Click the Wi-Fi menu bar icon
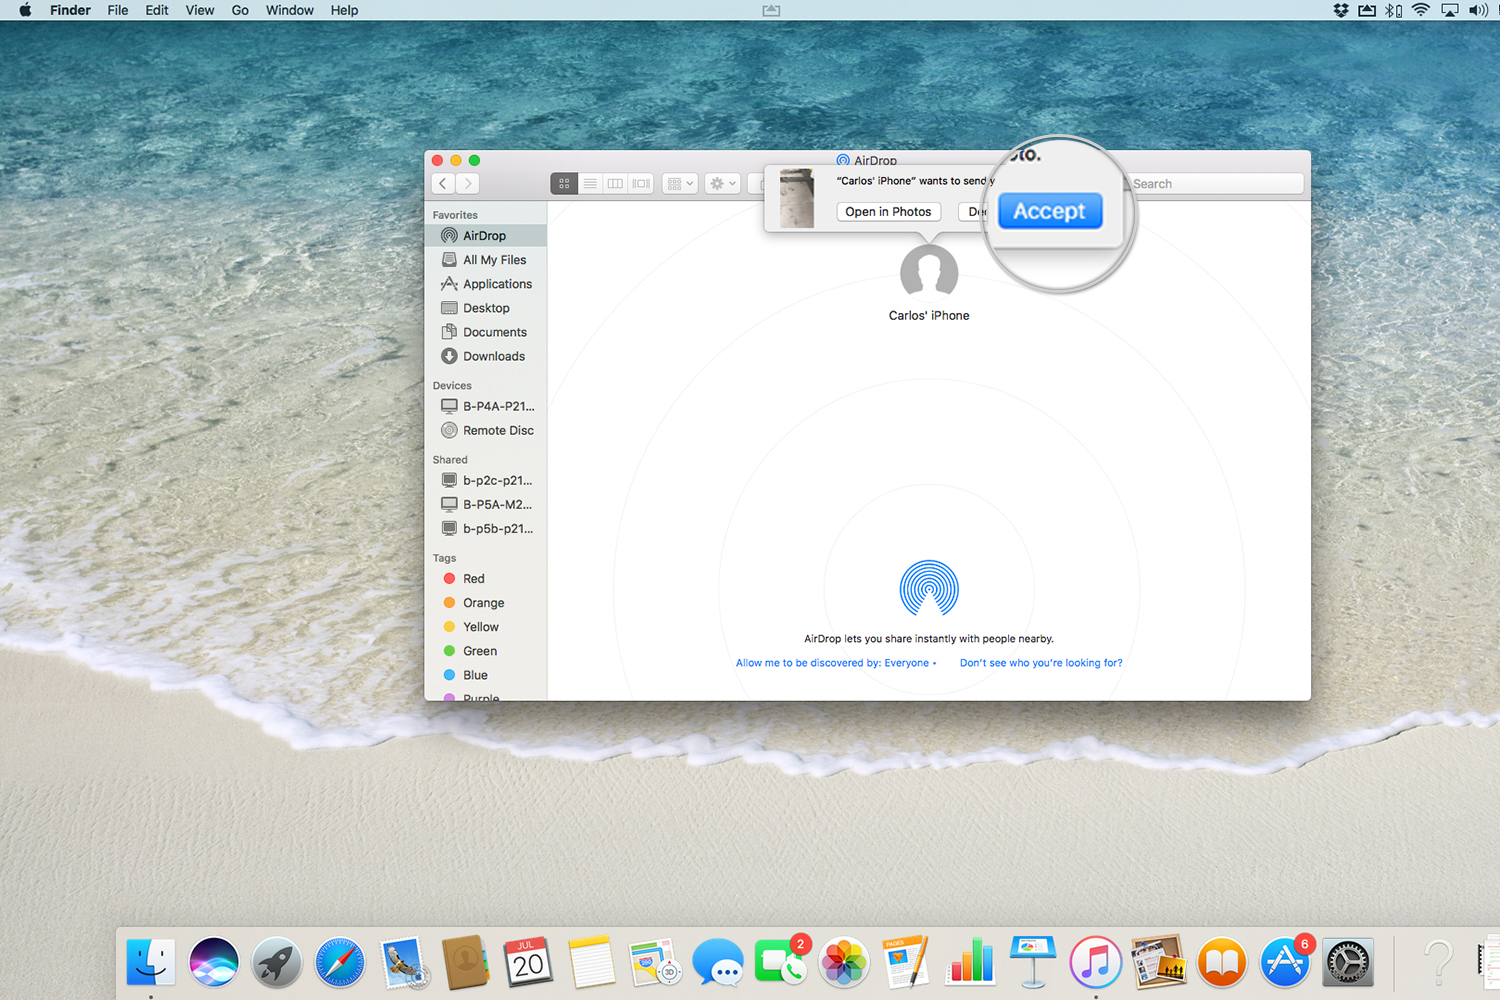This screenshot has width=1500, height=1000. click(x=1421, y=10)
